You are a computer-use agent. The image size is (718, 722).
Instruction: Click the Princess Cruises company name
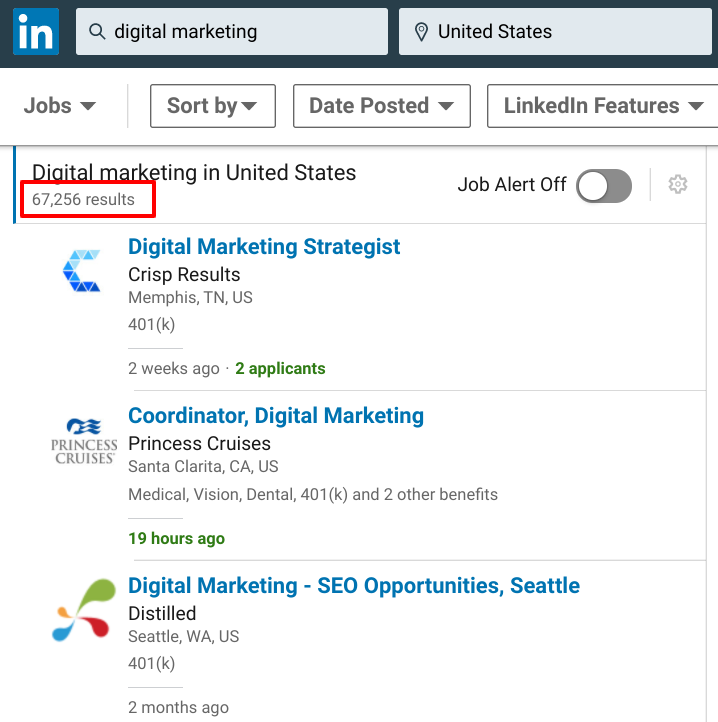click(200, 443)
